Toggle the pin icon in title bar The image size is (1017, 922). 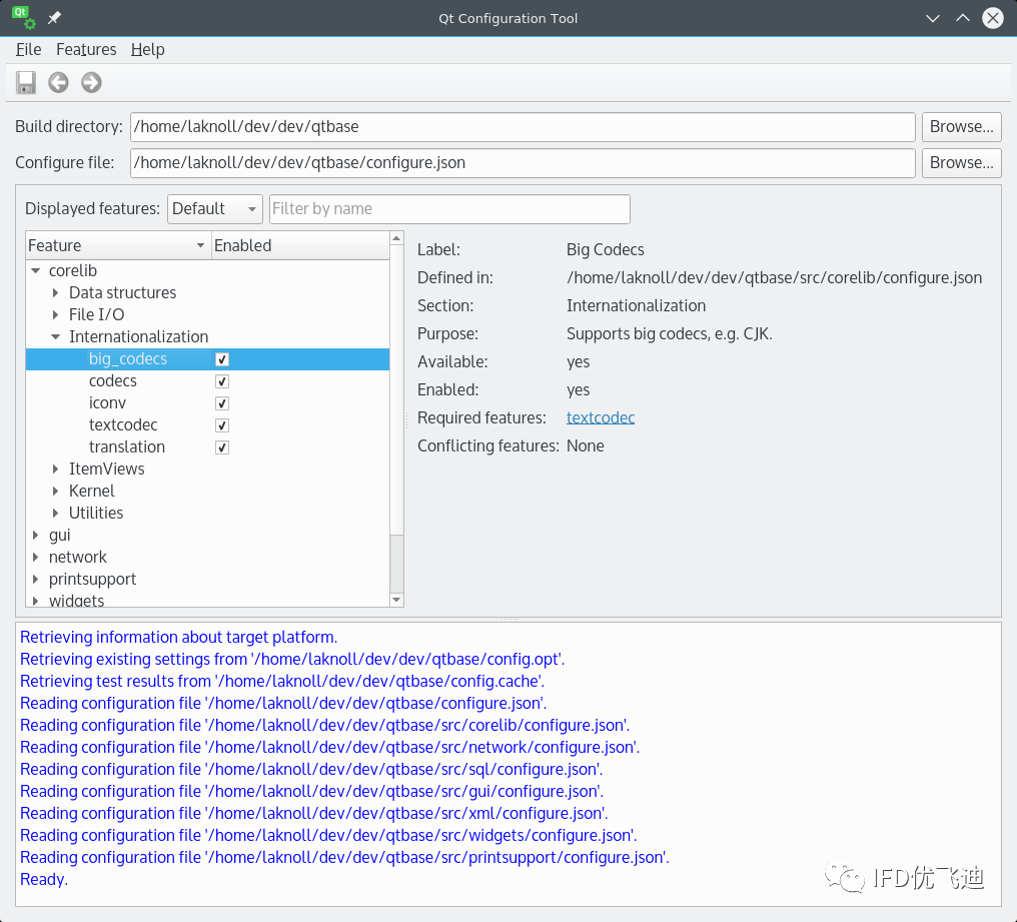(54, 18)
